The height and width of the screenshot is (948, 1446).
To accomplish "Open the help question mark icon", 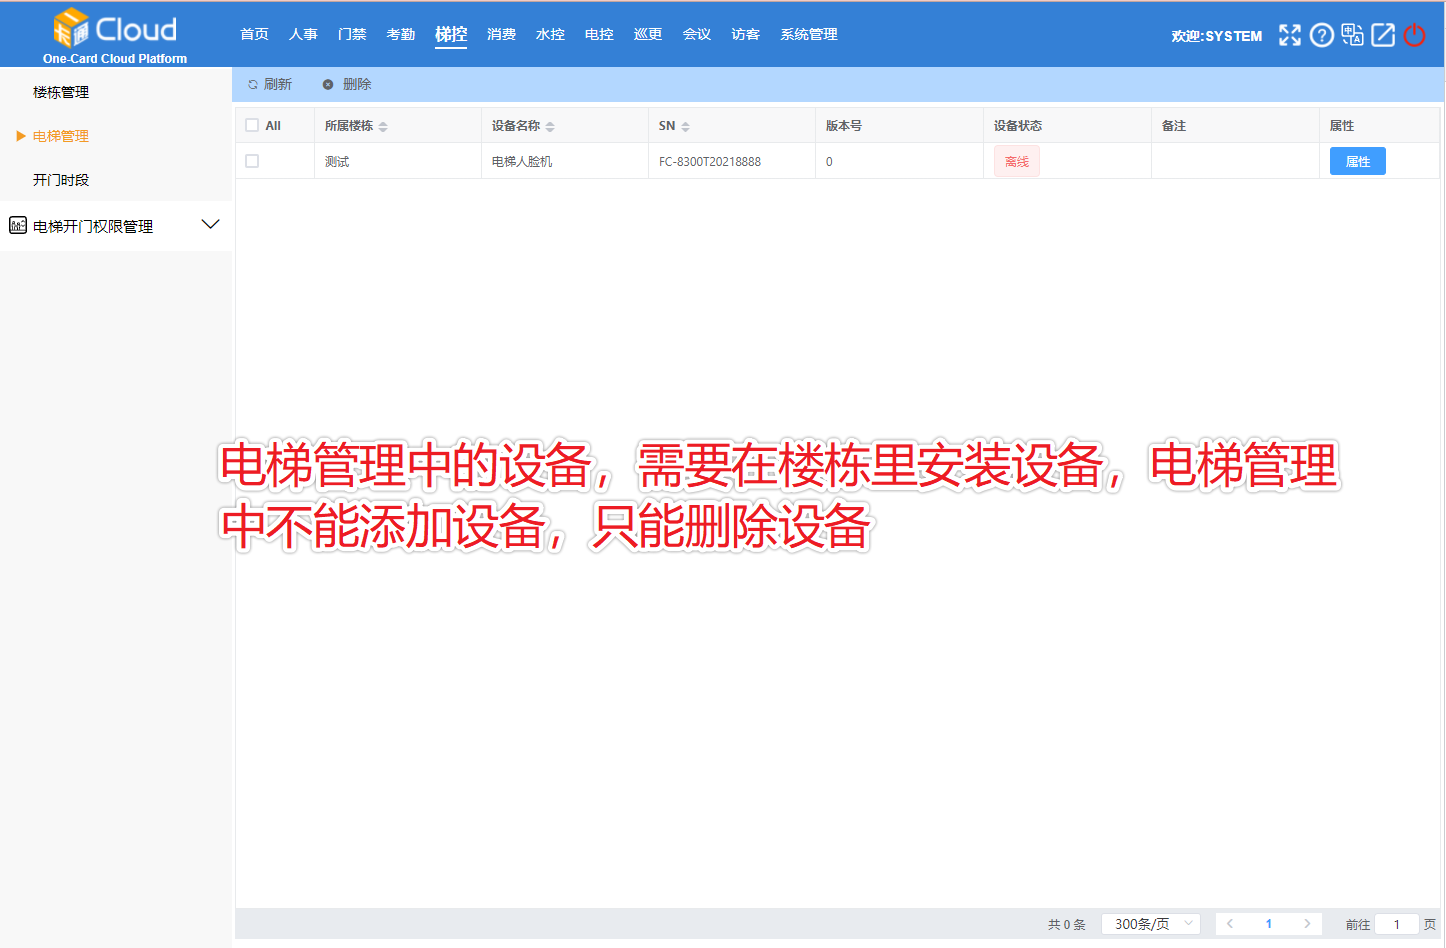I will coord(1321,35).
